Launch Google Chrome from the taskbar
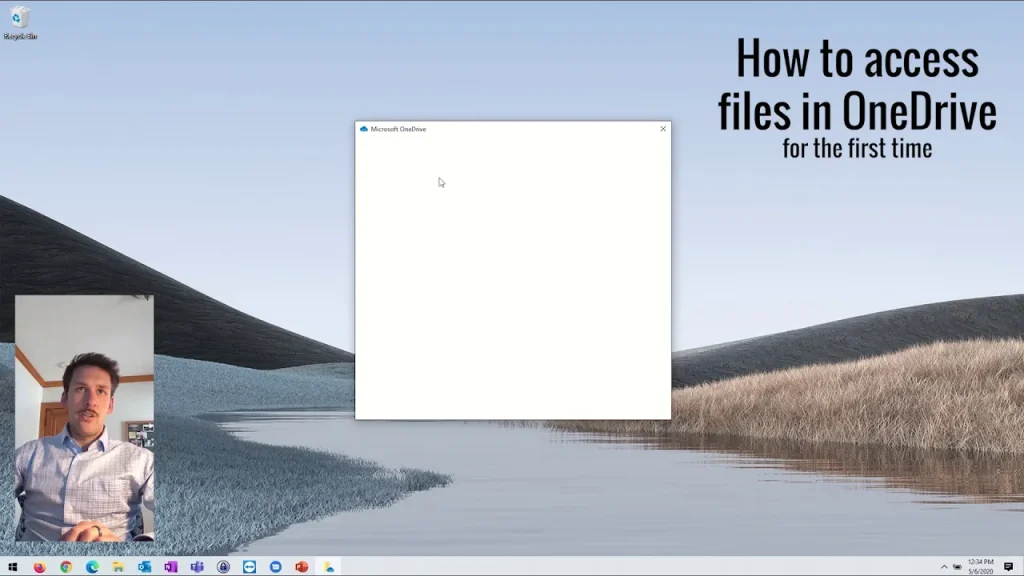The height and width of the screenshot is (576, 1024). coord(66,567)
